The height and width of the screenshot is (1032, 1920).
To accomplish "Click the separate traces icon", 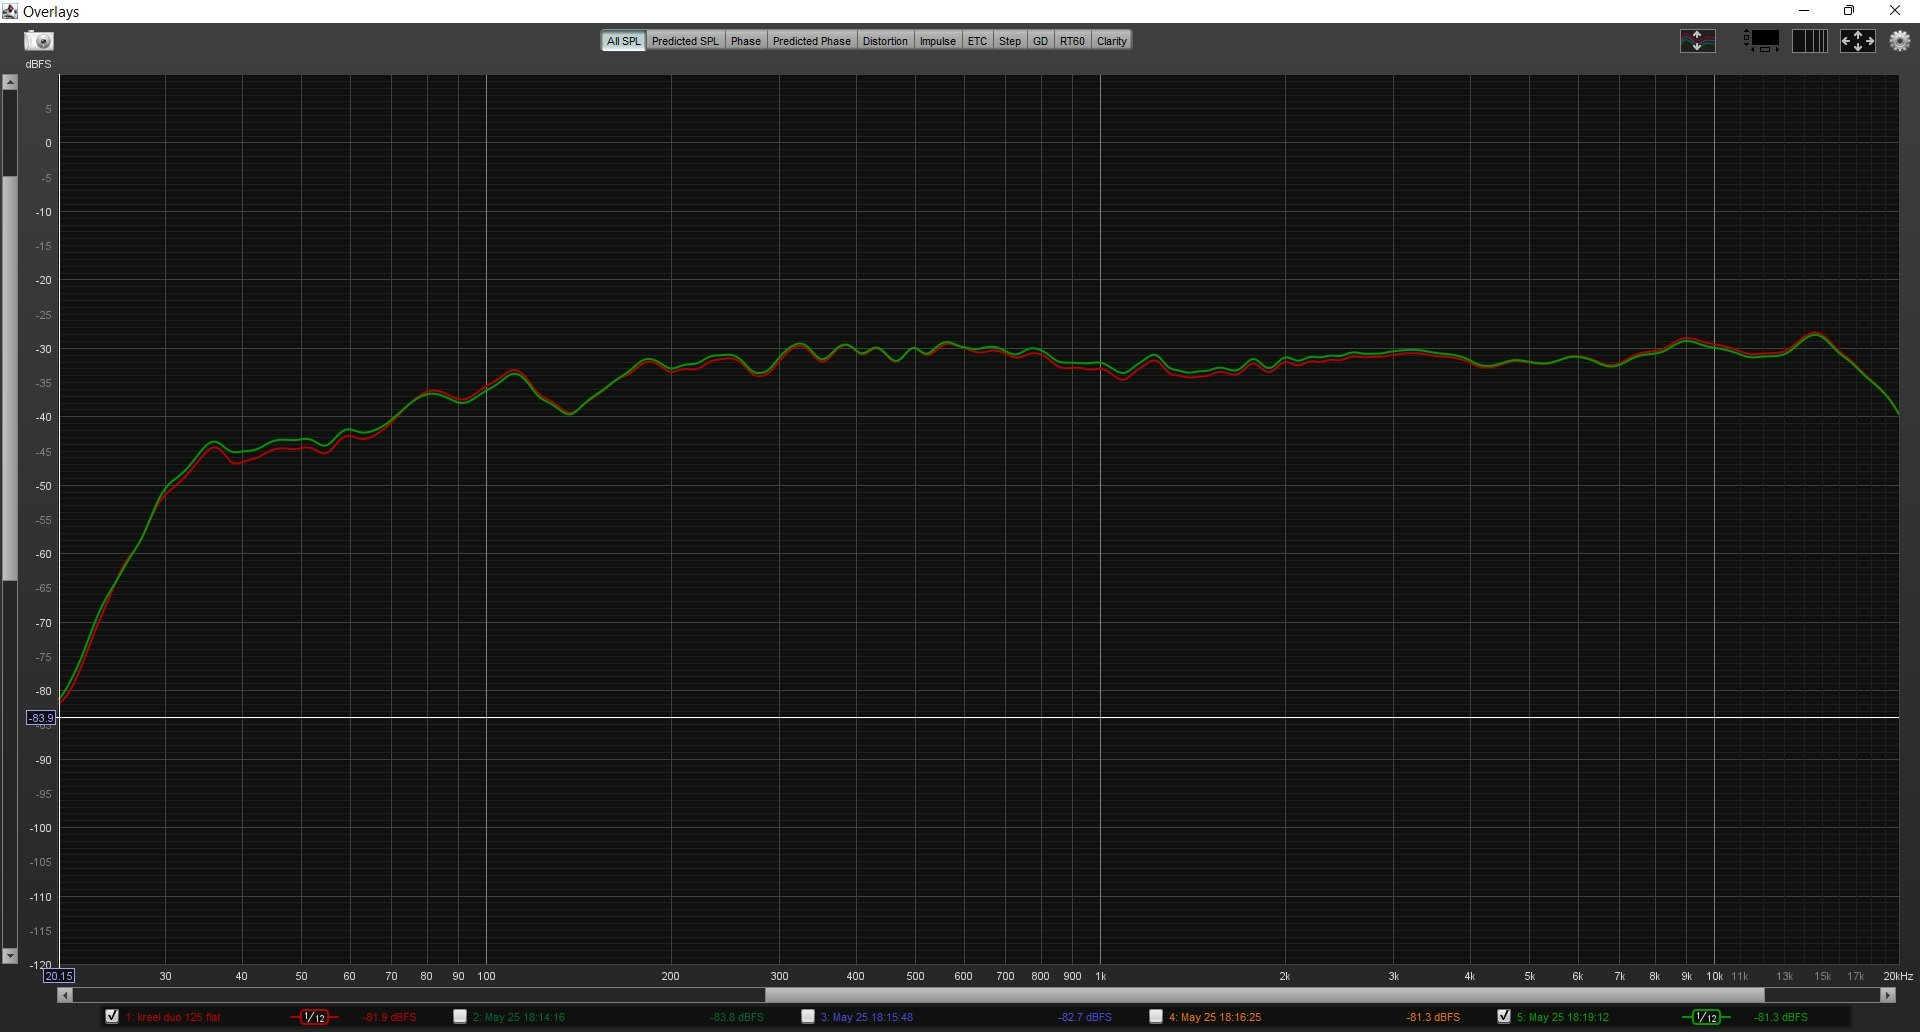I will [x=1697, y=41].
